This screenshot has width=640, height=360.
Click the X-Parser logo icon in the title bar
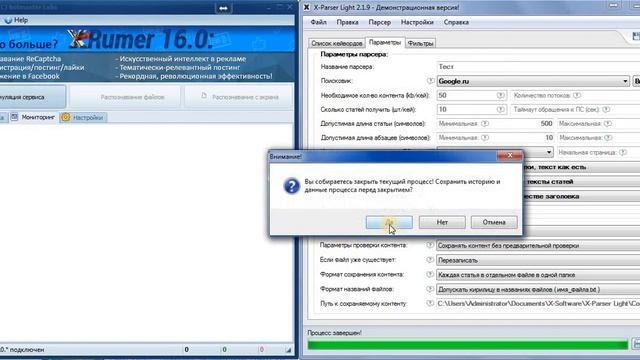click(x=307, y=7)
